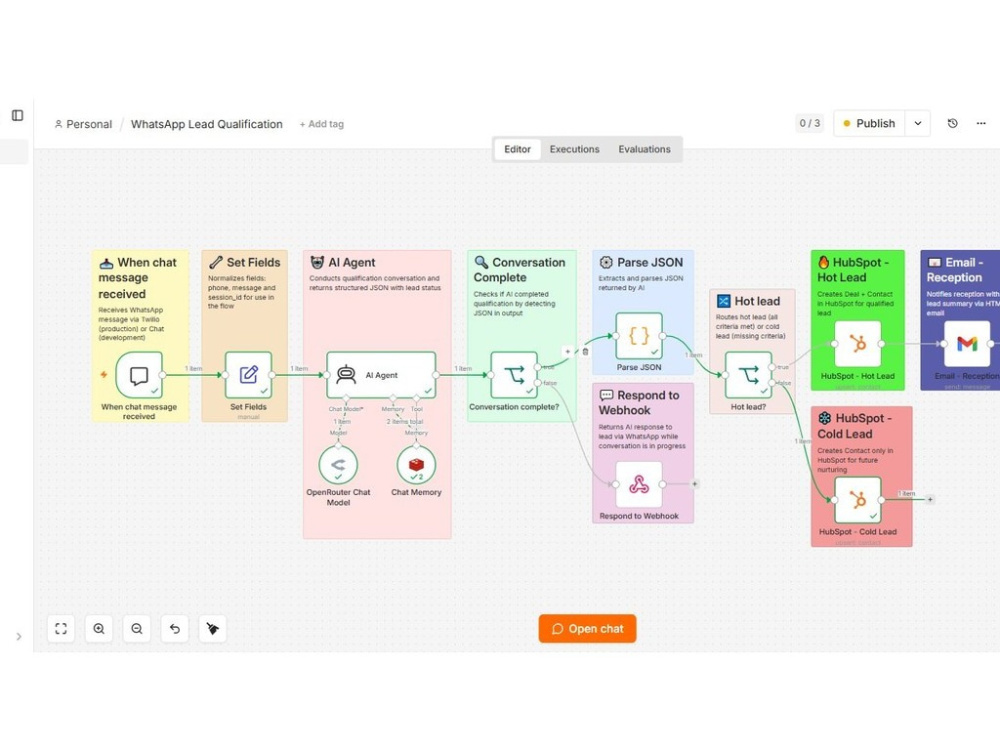Expand the Publish dropdown arrow
This screenshot has width=1000, height=750.
point(918,124)
